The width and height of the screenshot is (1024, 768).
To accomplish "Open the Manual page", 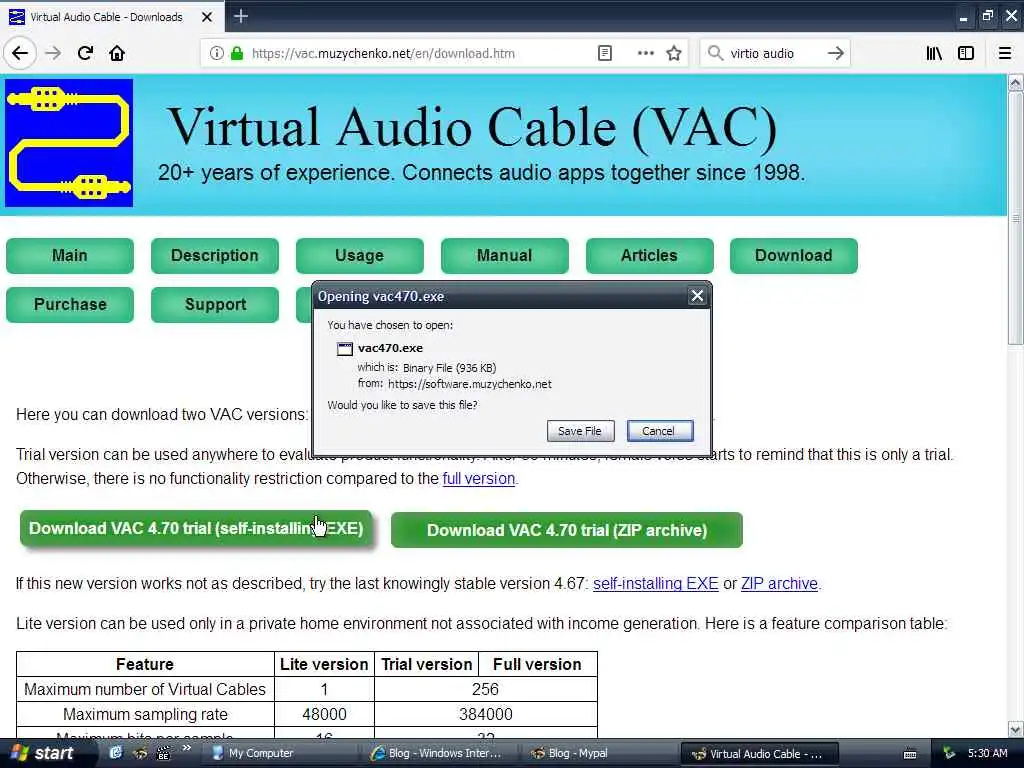I will (x=505, y=255).
